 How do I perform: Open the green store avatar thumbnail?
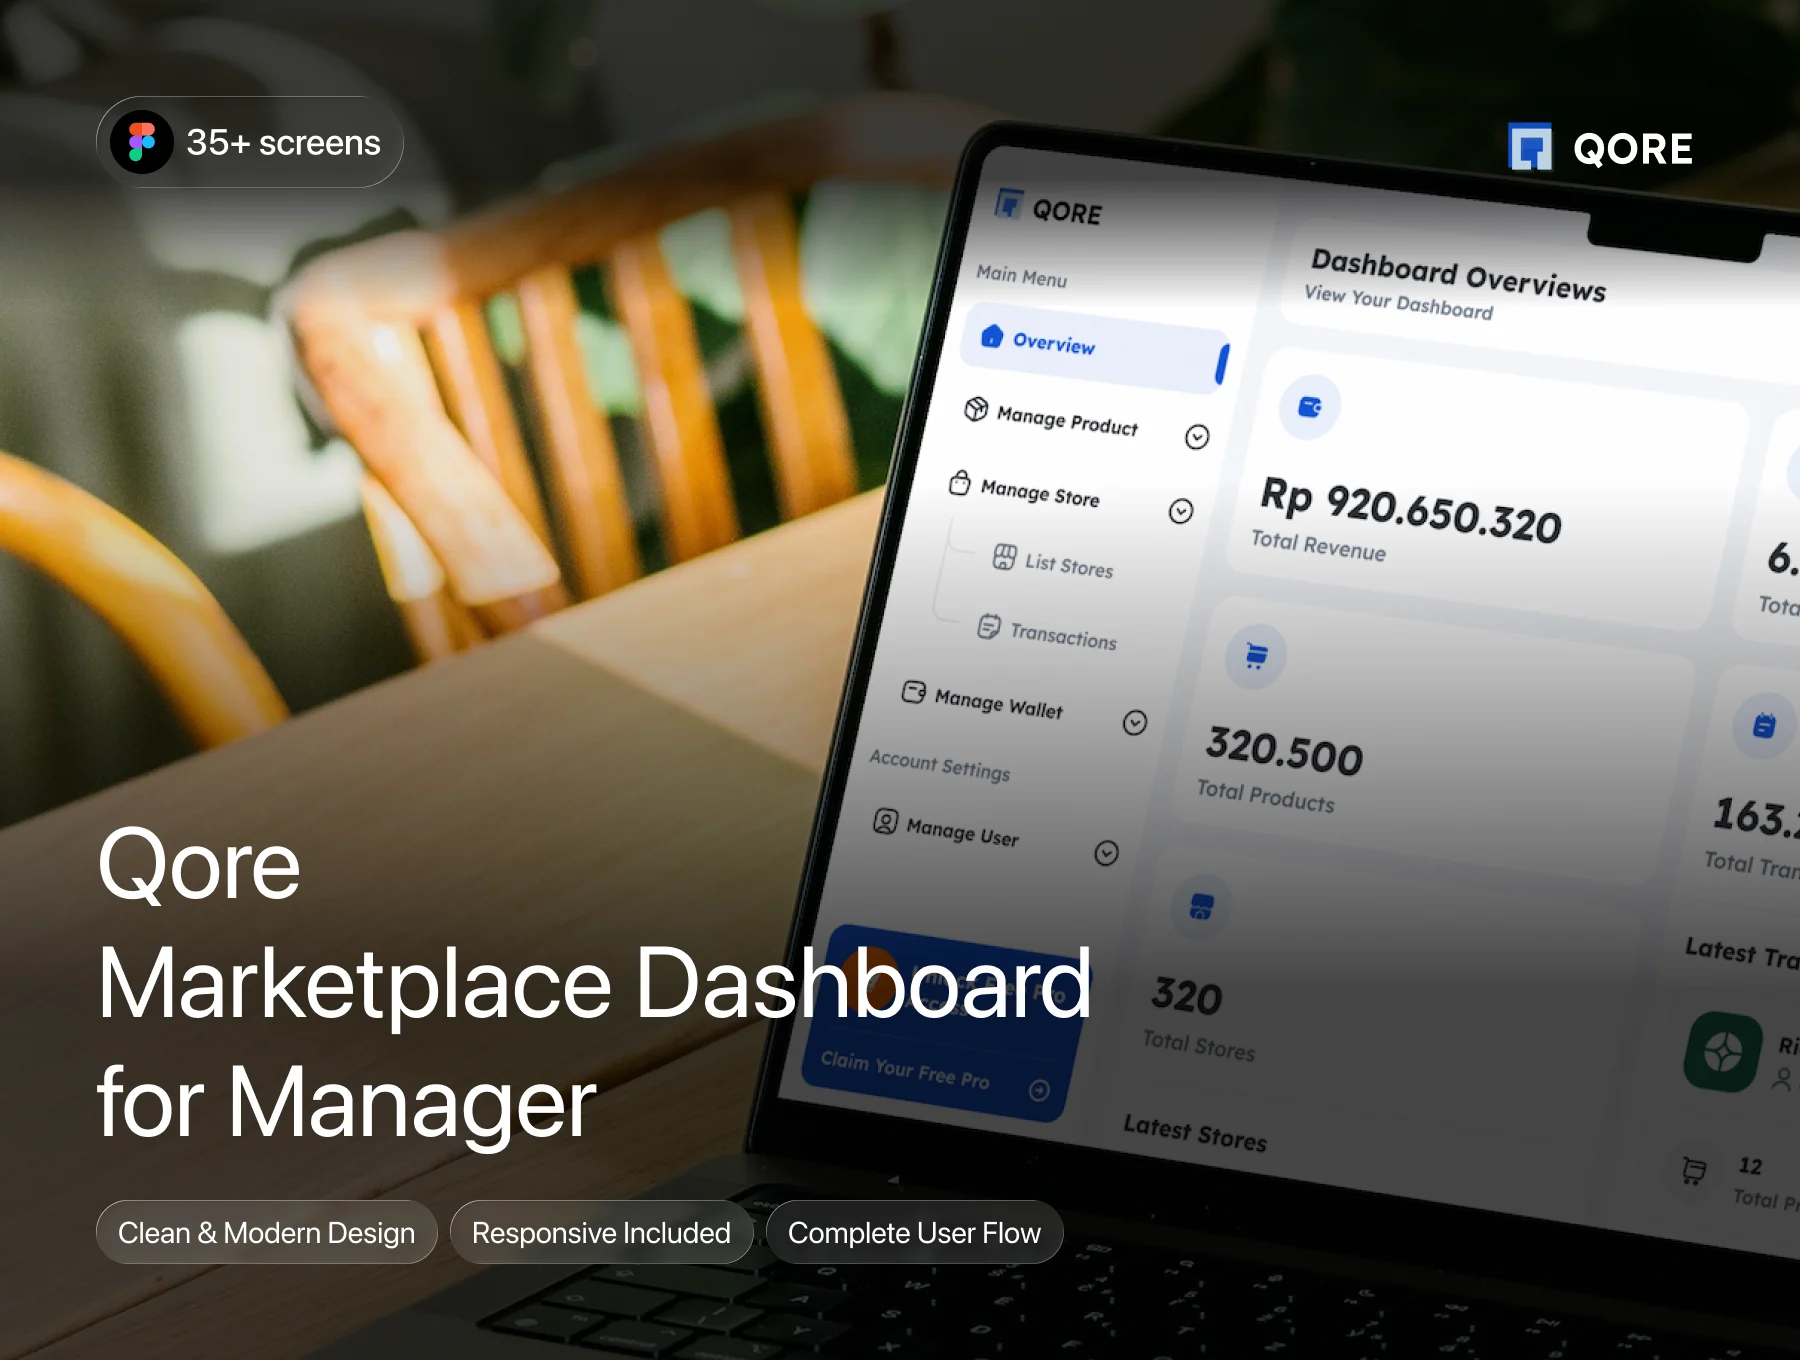tap(1723, 1052)
